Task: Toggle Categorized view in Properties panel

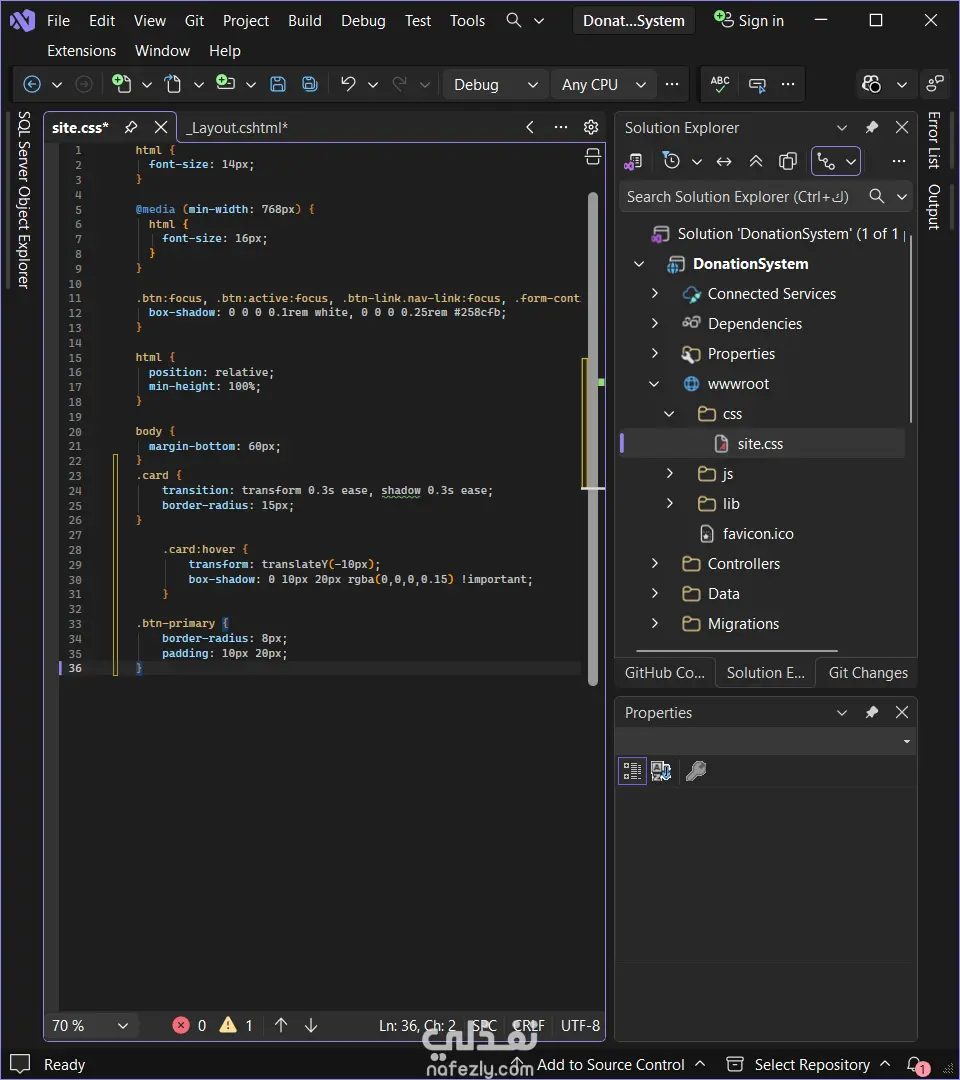Action: (632, 771)
